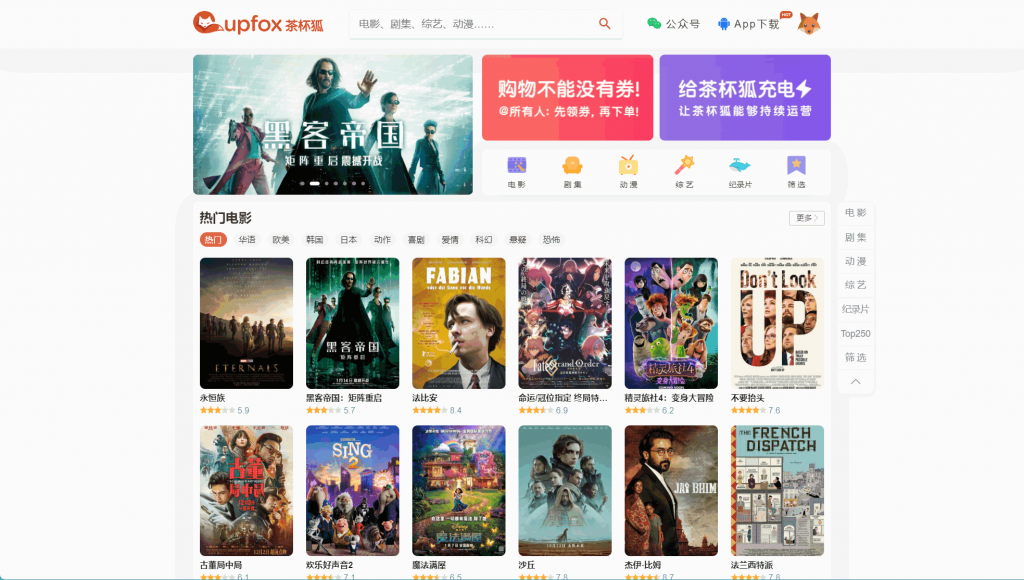Click the 精灵旅社4：变身大冒险 title link

click(669, 398)
